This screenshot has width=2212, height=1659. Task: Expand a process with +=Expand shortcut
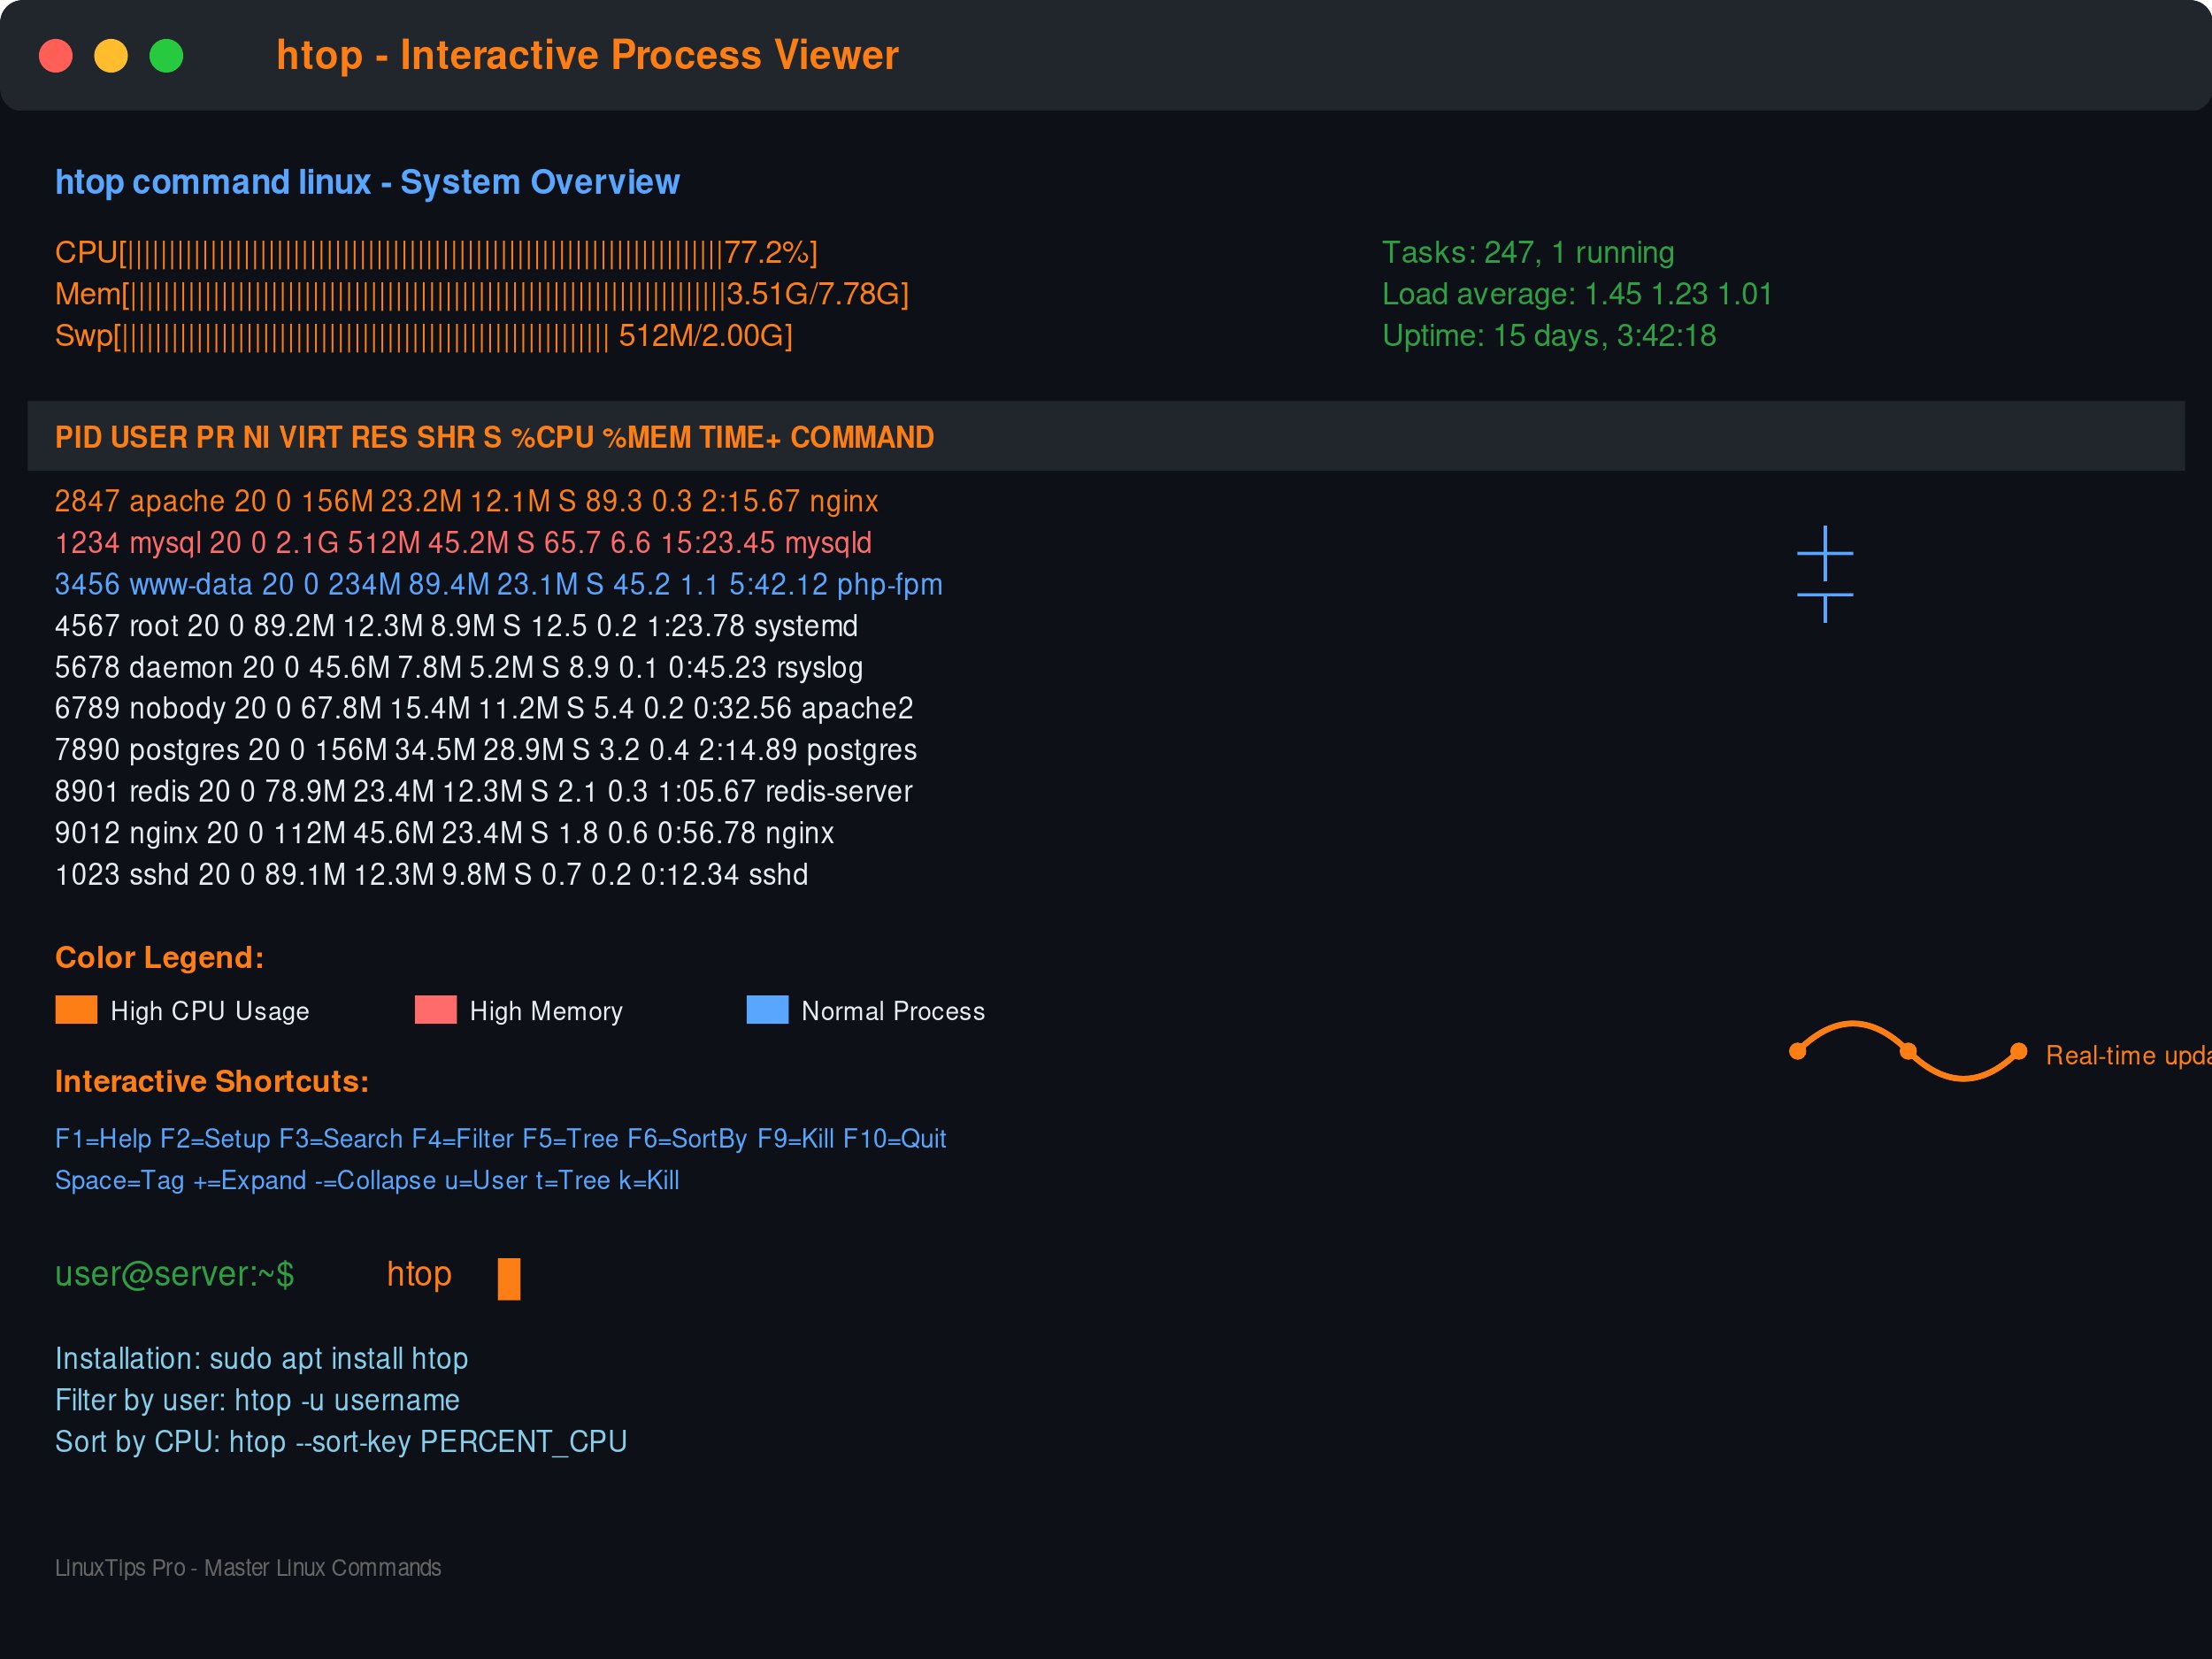tap(255, 1180)
